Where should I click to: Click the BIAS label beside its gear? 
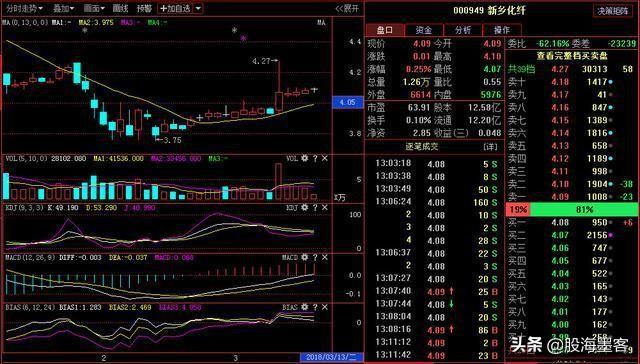[x=290, y=307]
